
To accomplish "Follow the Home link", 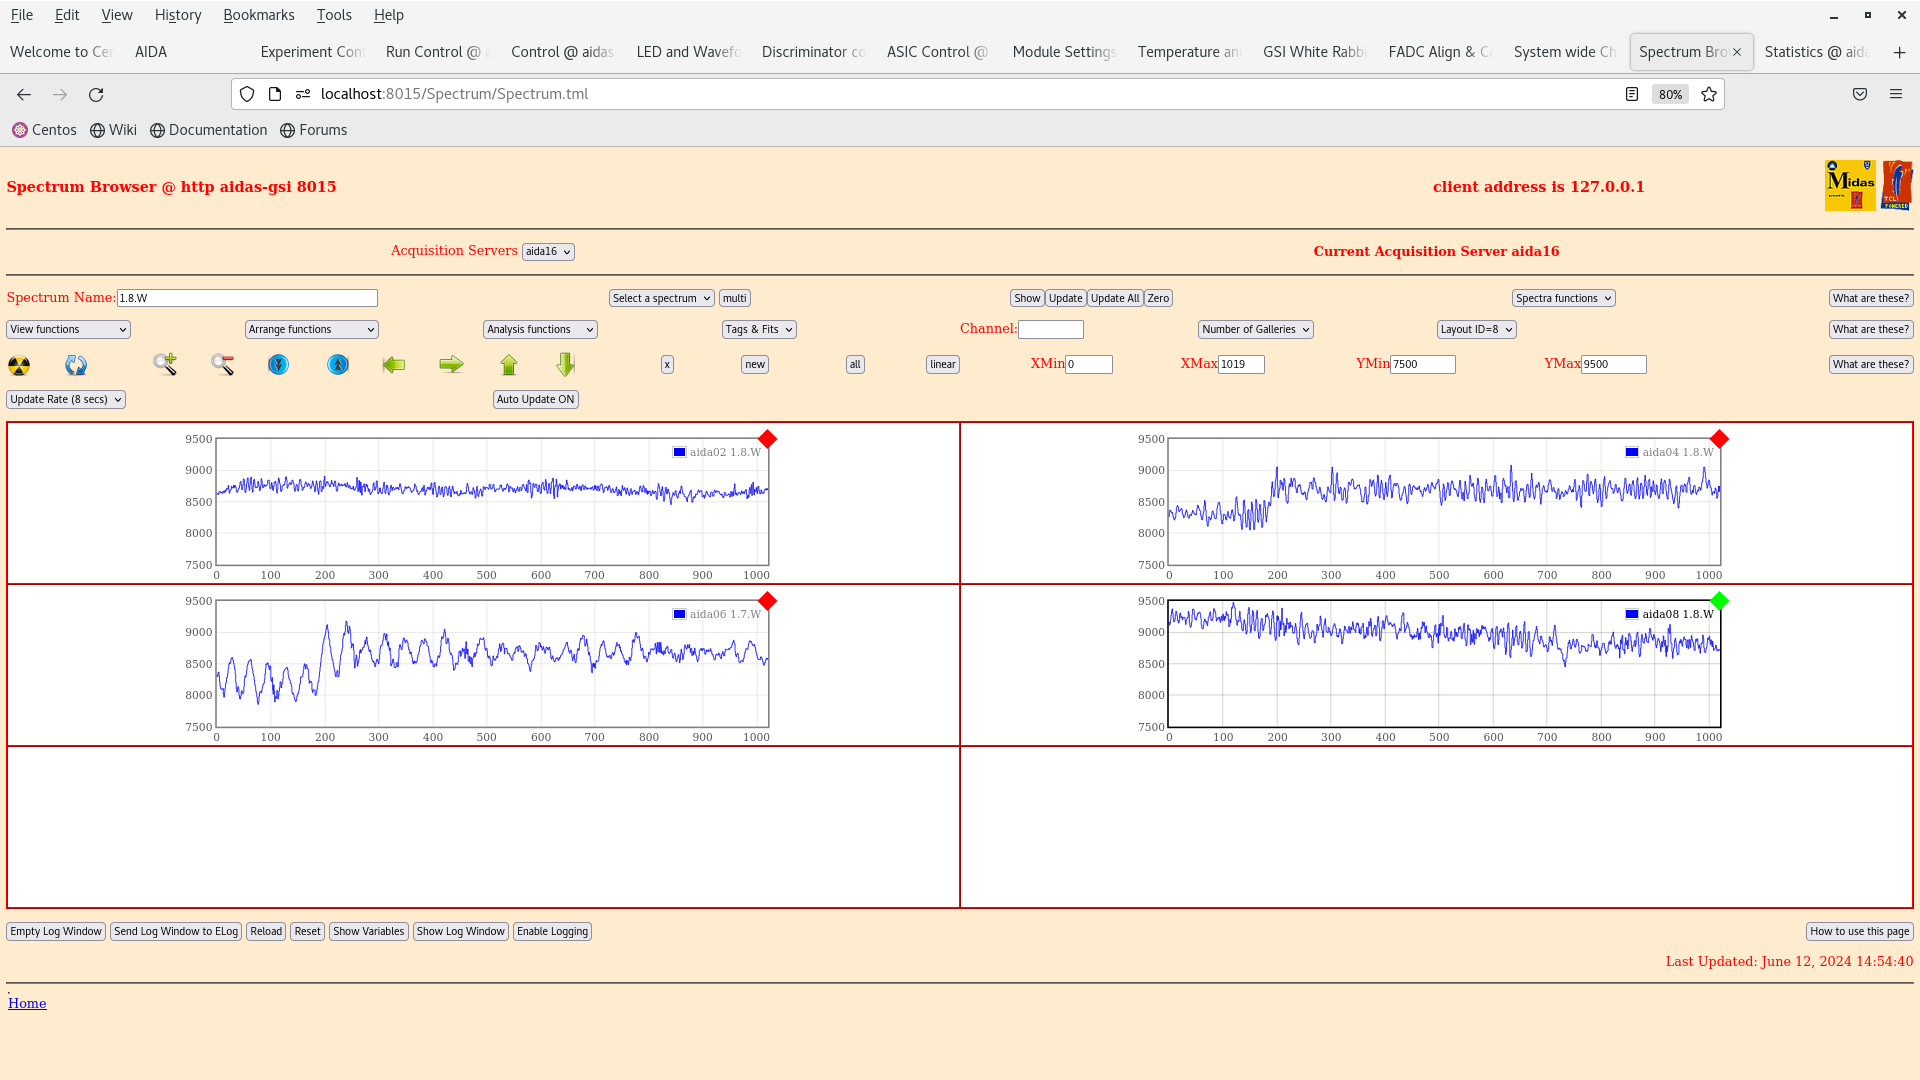I will click(27, 1003).
